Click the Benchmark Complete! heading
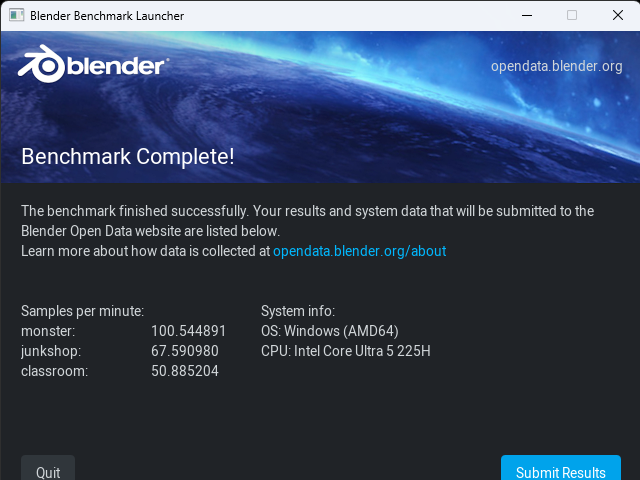Screen dimensions: 640x480 [x=128, y=156]
